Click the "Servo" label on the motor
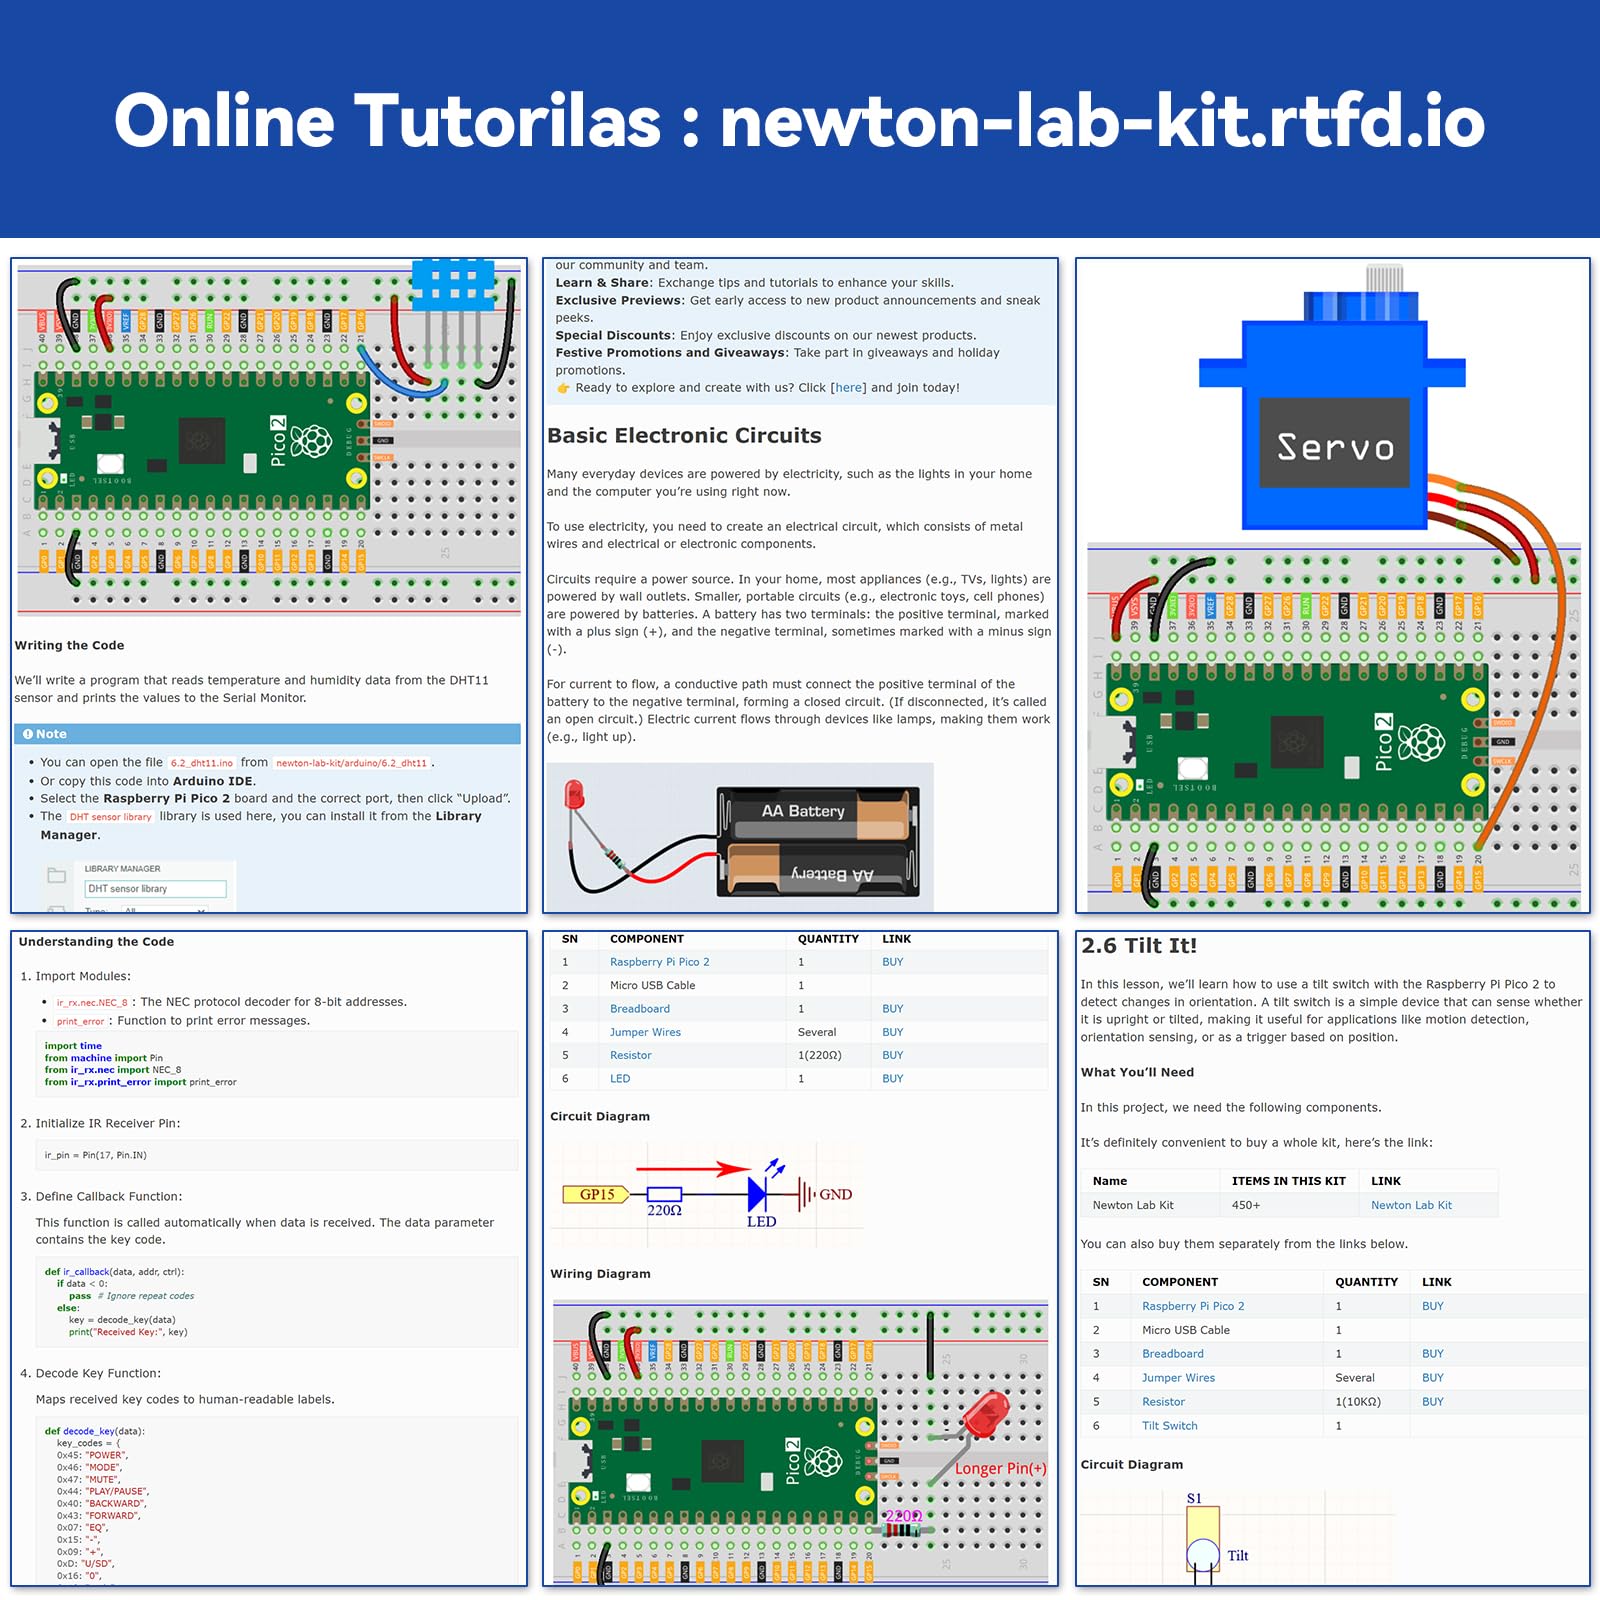Screen dimensions: 1600x1600 [x=1335, y=447]
